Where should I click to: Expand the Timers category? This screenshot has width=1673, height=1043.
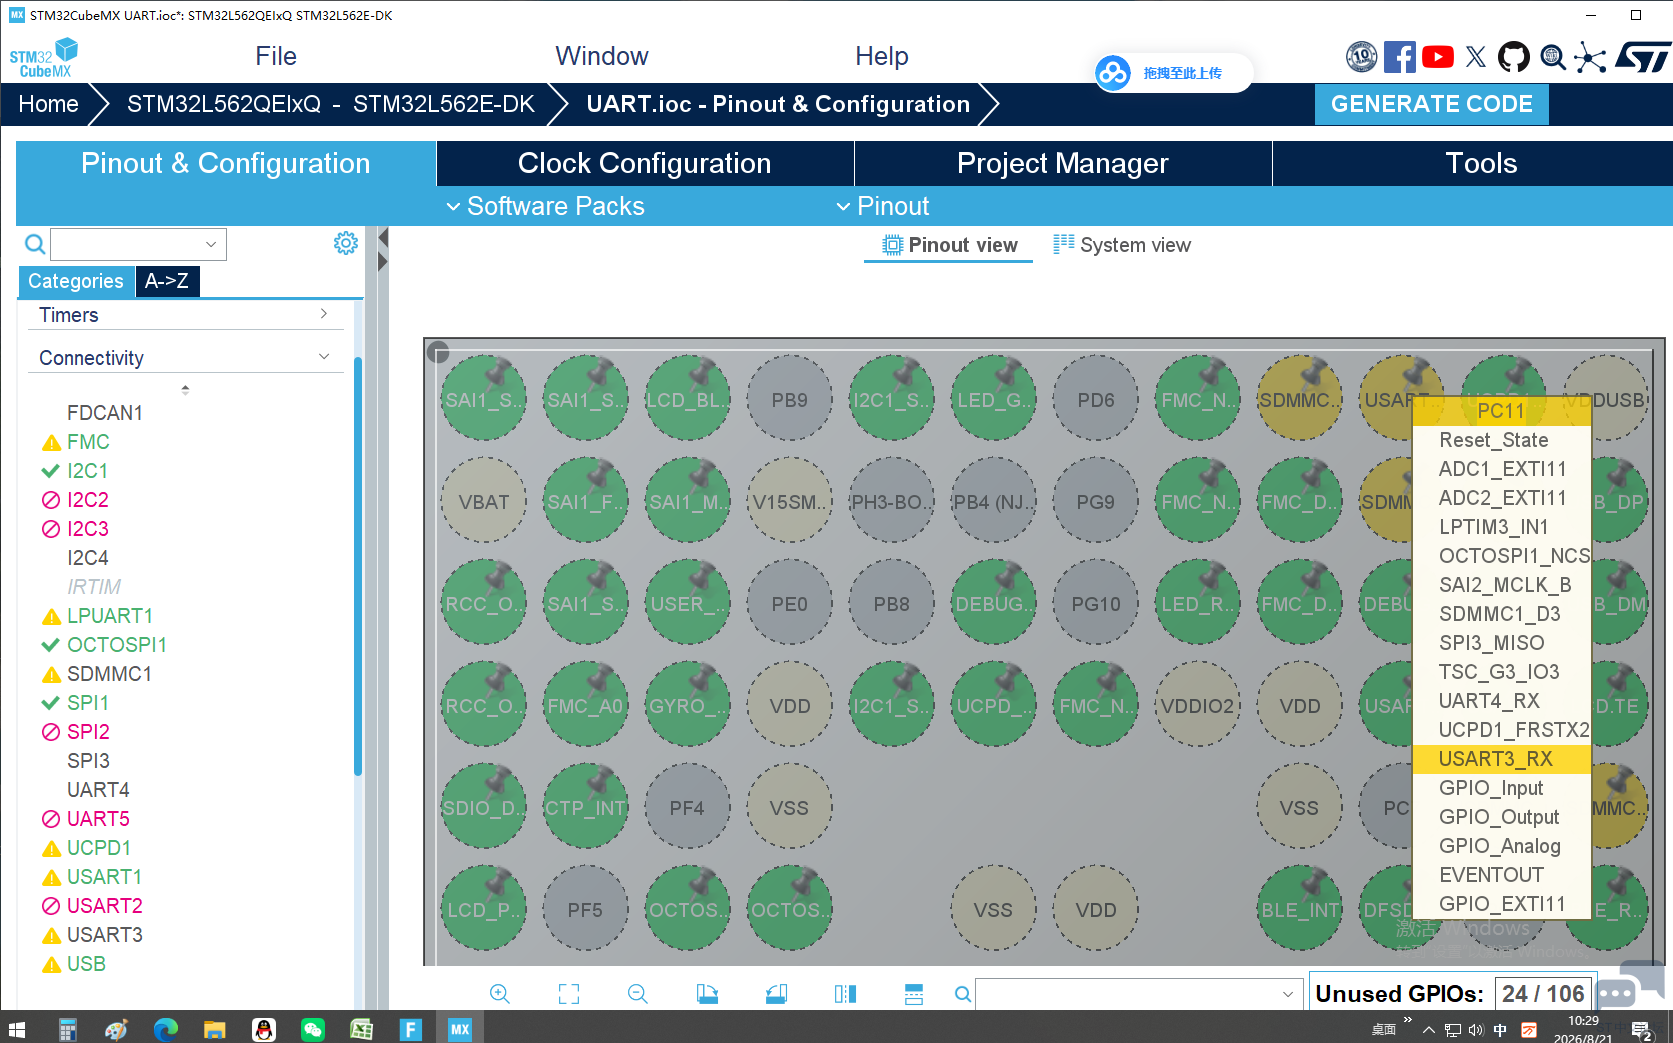185,315
